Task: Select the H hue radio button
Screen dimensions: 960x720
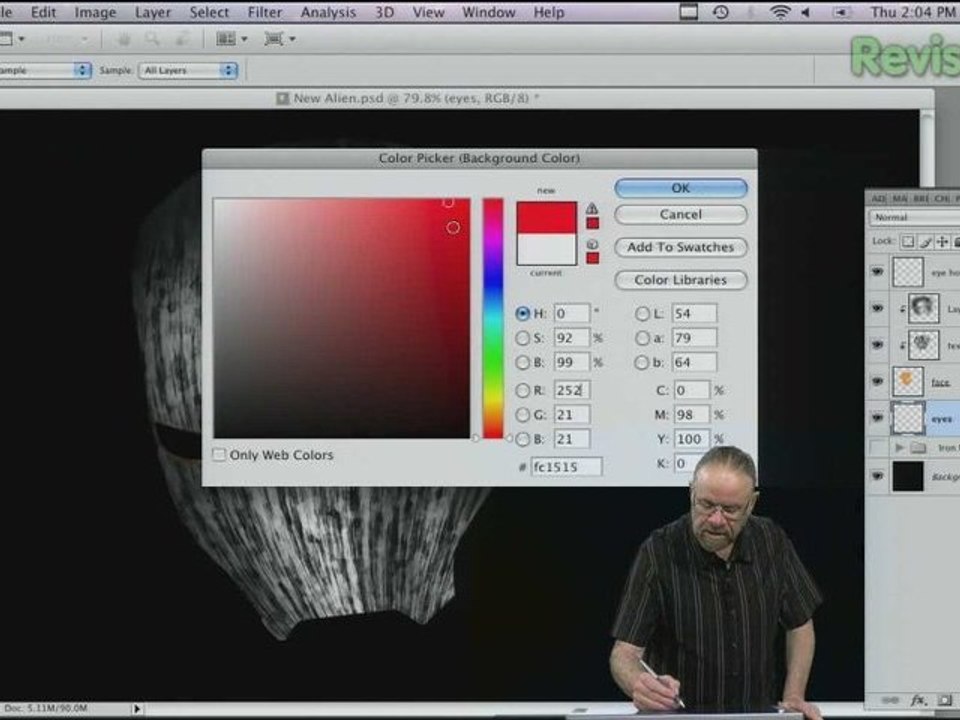Action: (x=522, y=313)
